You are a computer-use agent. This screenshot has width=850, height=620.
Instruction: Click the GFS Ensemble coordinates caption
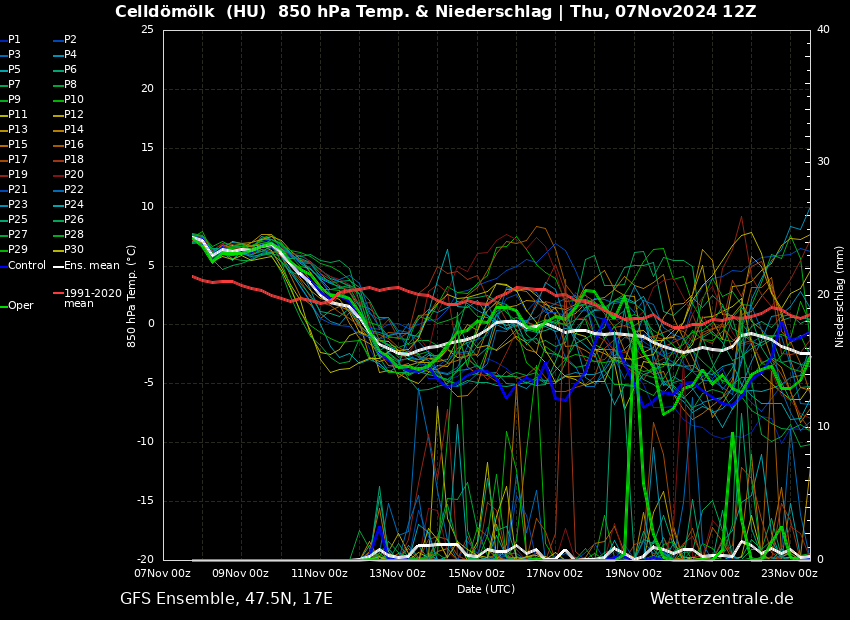(226, 599)
